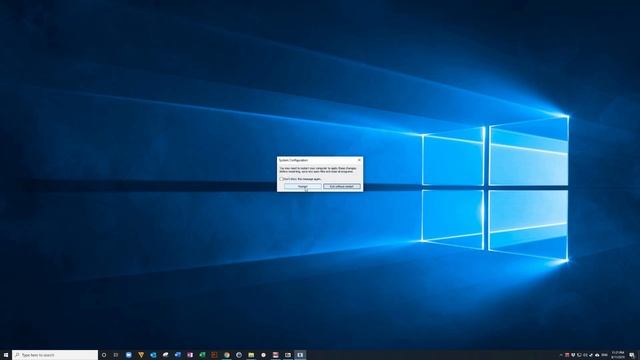Open Word from the taskbar
This screenshot has height=360, width=640.
(x=178, y=355)
